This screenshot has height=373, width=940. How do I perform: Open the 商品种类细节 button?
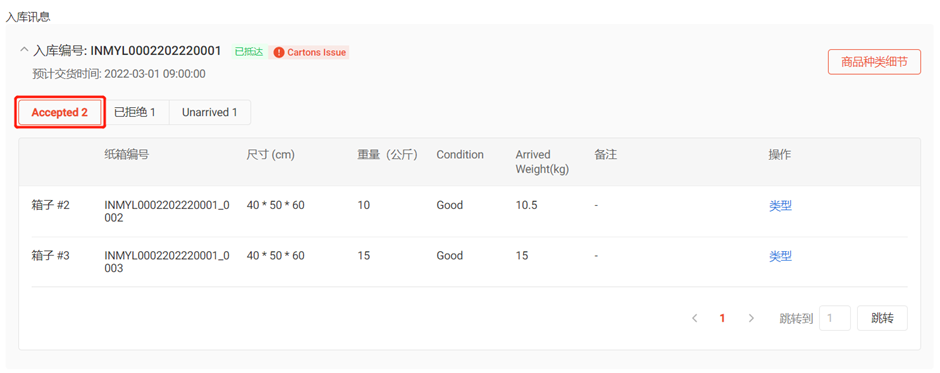tap(873, 62)
